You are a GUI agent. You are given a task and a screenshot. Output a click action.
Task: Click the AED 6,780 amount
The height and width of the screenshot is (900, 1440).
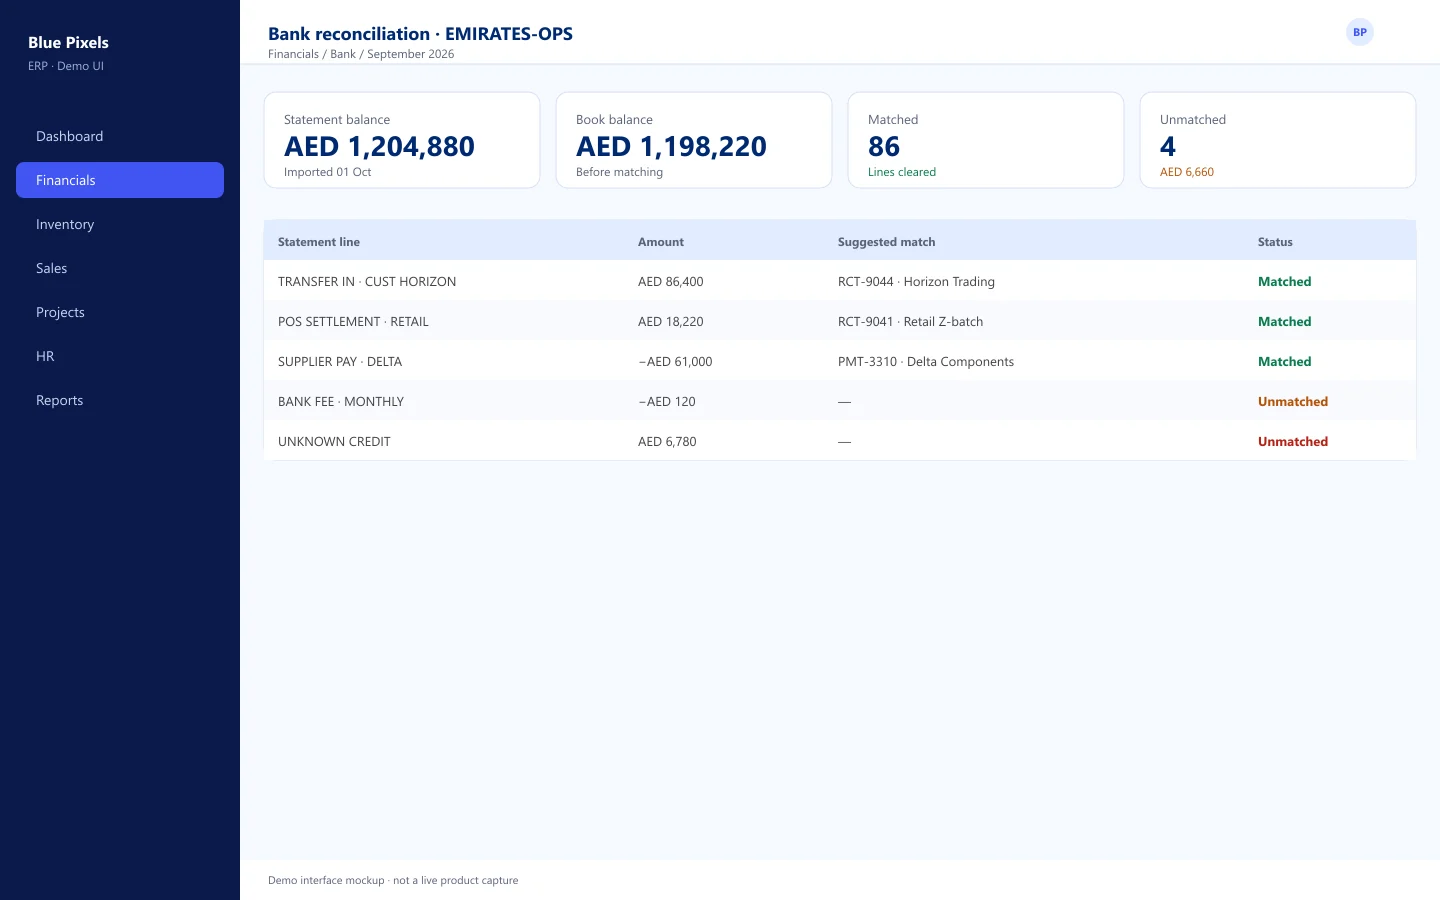[x=667, y=441]
